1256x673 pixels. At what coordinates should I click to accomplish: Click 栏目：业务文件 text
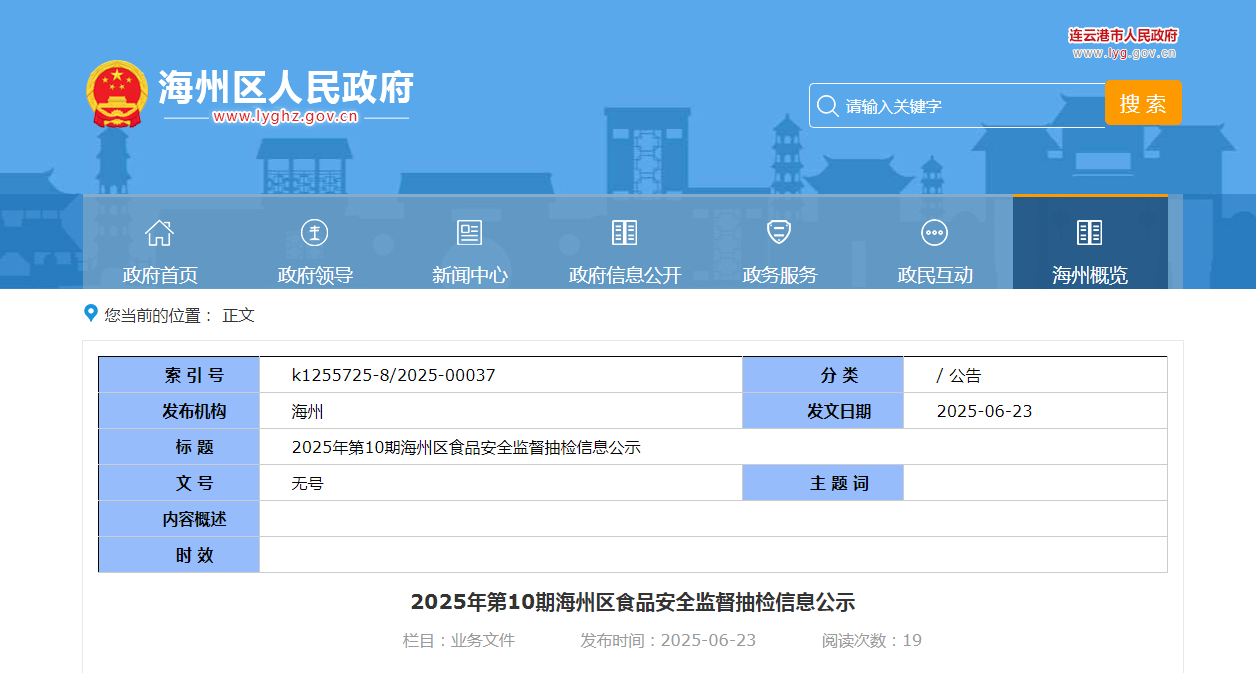[x=459, y=641]
